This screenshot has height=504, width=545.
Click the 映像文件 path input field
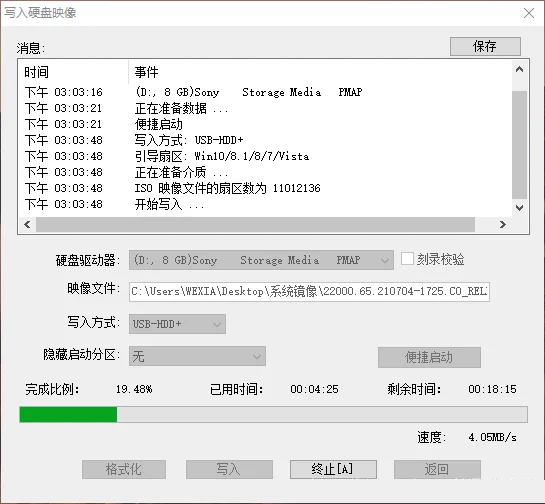[309, 292]
